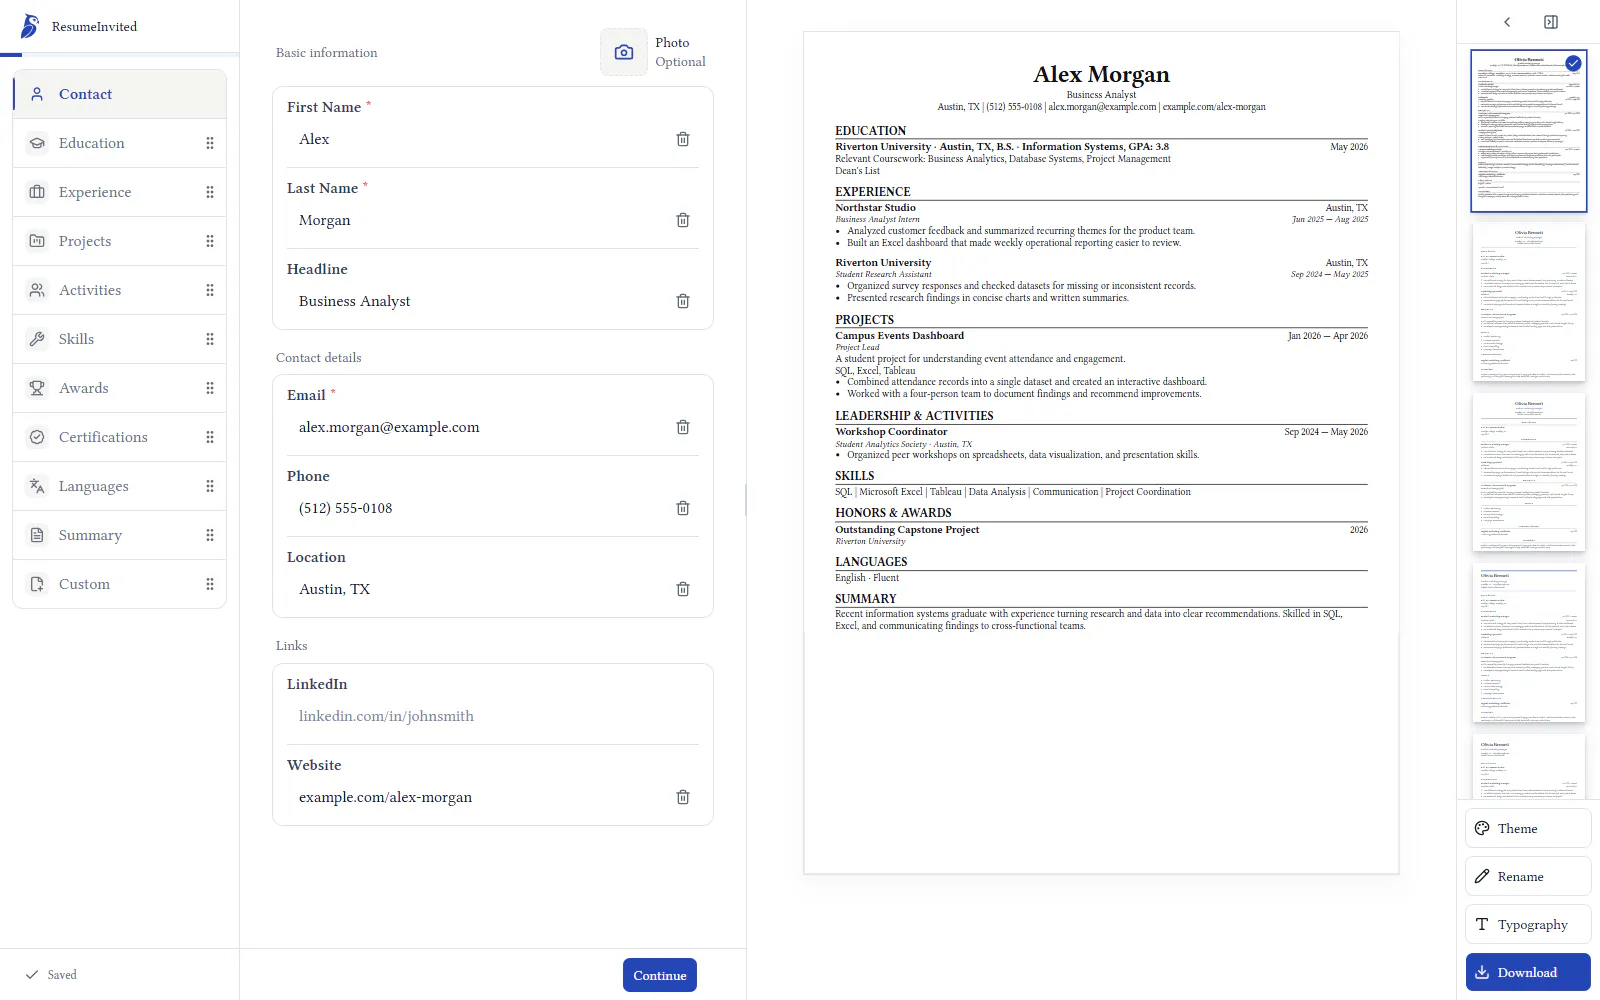The image size is (1600, 1000).
Task: Delete the Last Name value using trash icon
Action: click(x=683, y=220)
